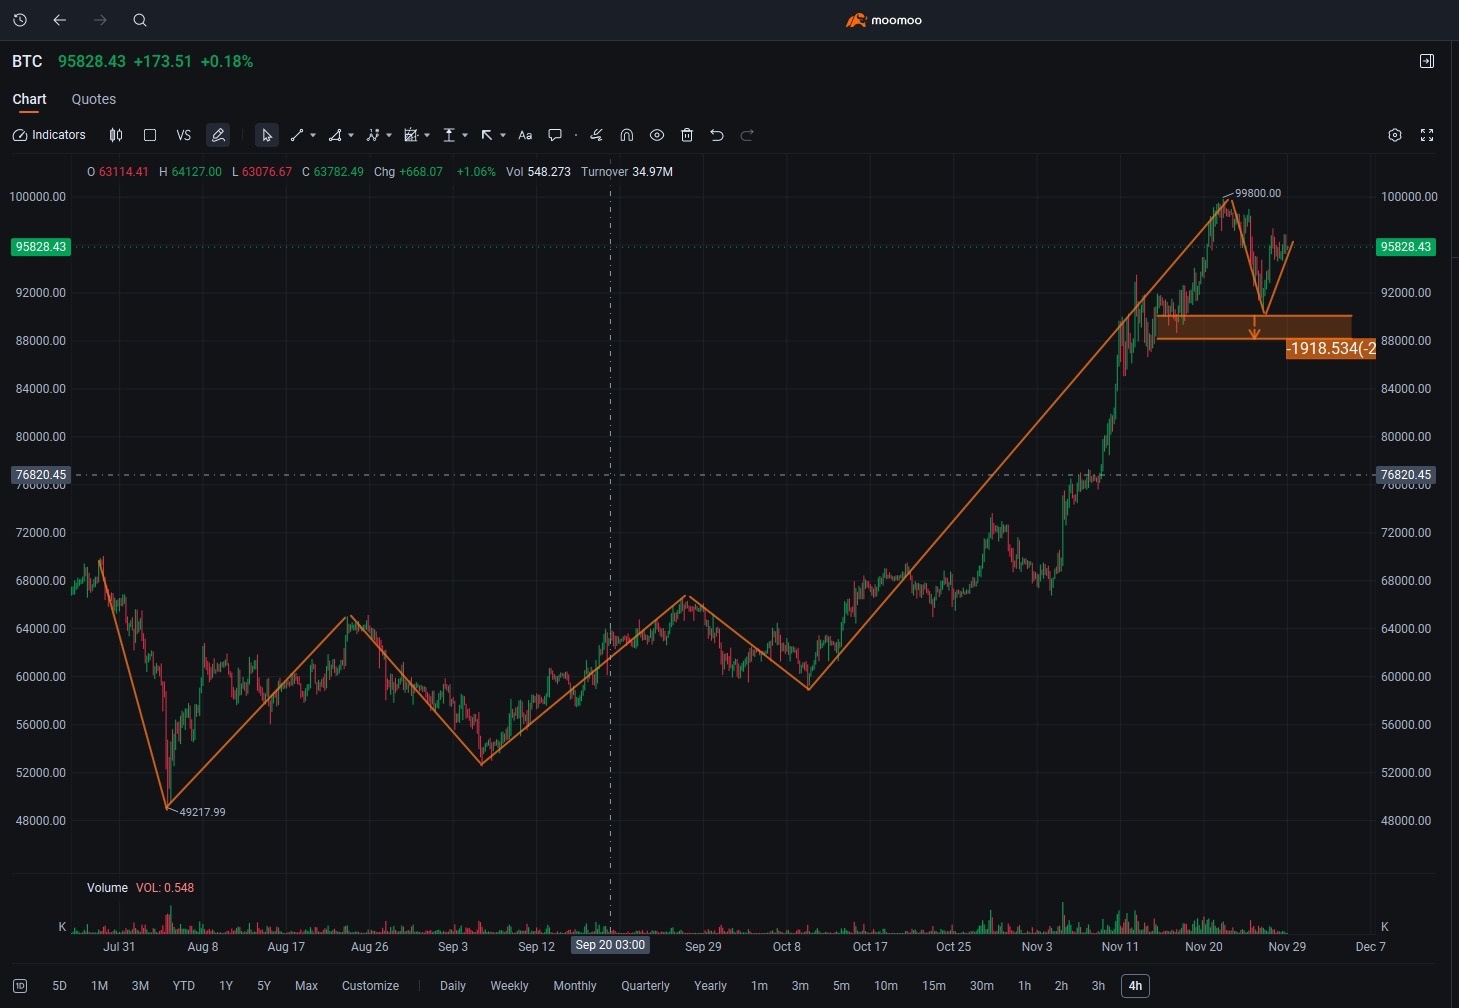Toggle the magnet snap mode icon
The width and height of the screenshot is (1459, 1008).
coord(627,135)
